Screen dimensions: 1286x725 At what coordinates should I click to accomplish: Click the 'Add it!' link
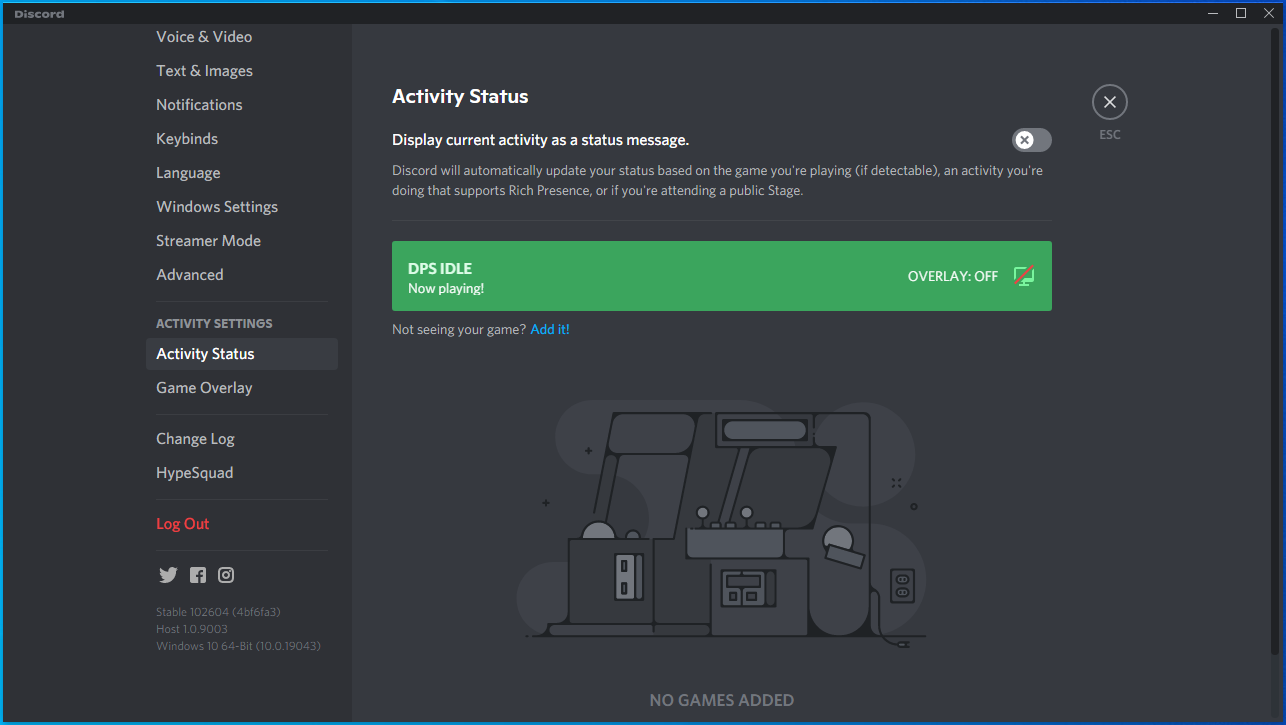pos(550,329)
